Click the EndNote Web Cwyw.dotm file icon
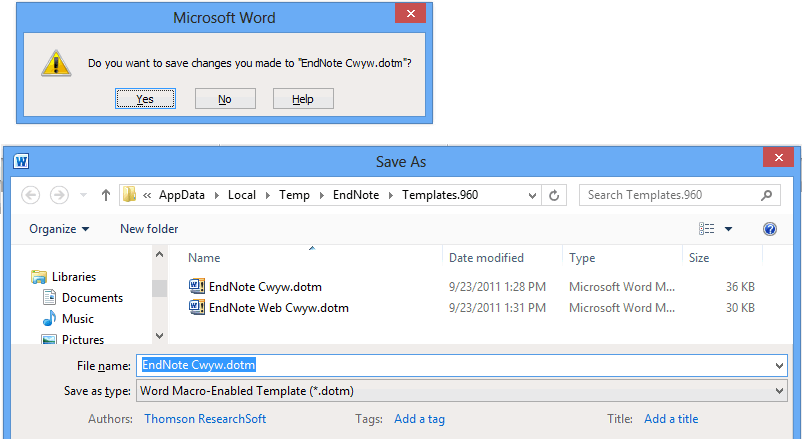The width and height of the screenshot is (803, 439). (197, 307)
